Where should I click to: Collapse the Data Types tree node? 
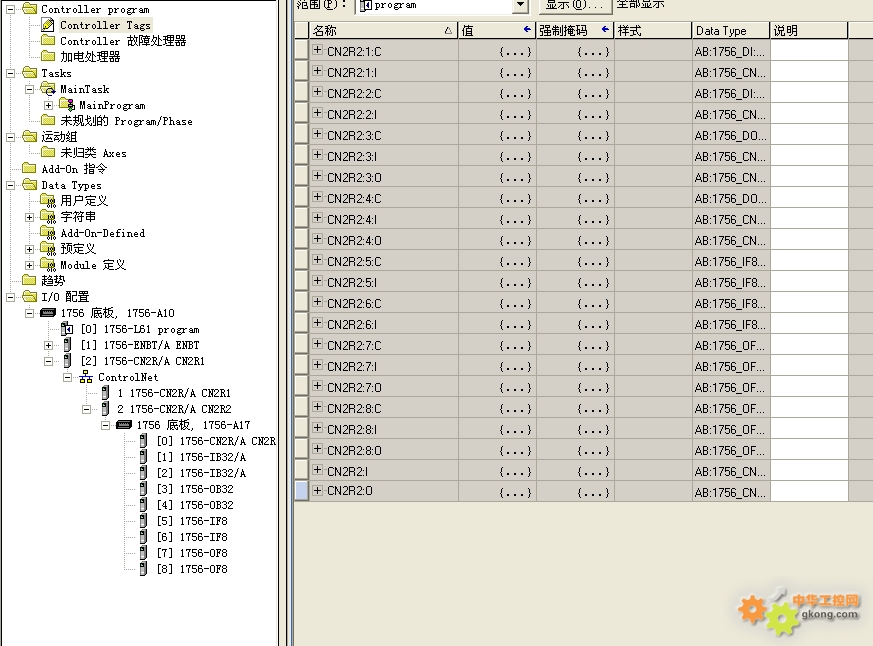click(x=11, y=185)
